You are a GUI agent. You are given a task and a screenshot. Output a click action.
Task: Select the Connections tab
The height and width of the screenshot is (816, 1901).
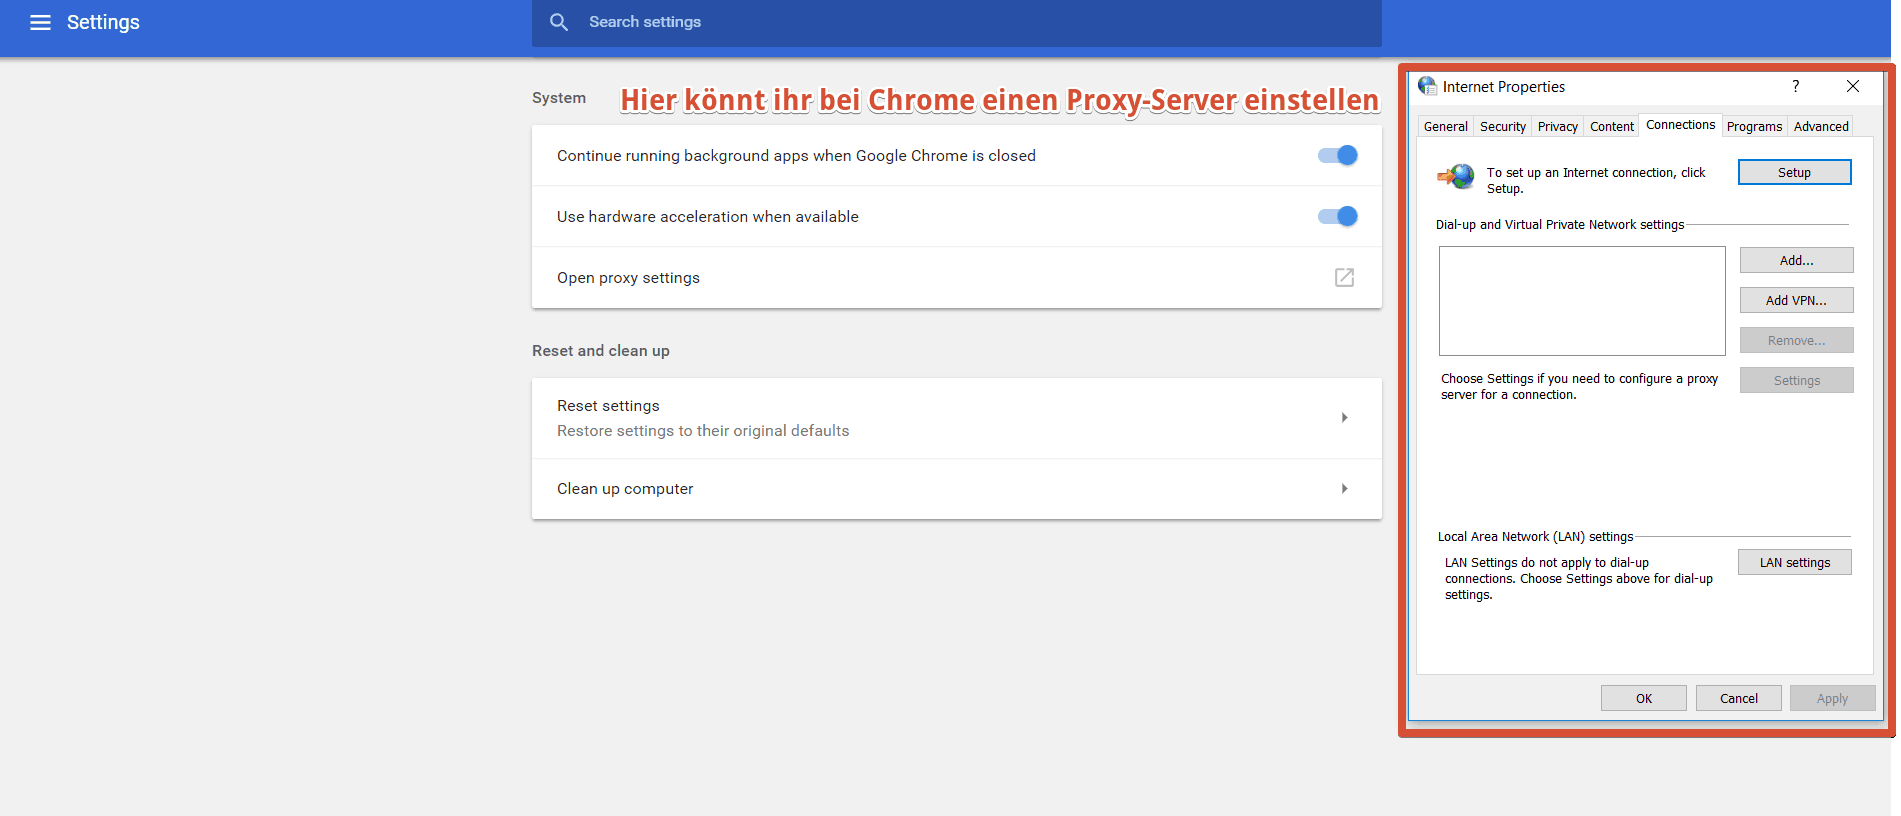[1680, 125]
